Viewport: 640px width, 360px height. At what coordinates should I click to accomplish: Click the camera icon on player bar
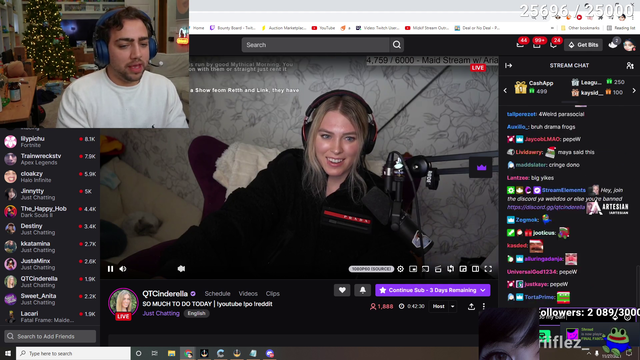pyautogui.click(x=181, y=269)
